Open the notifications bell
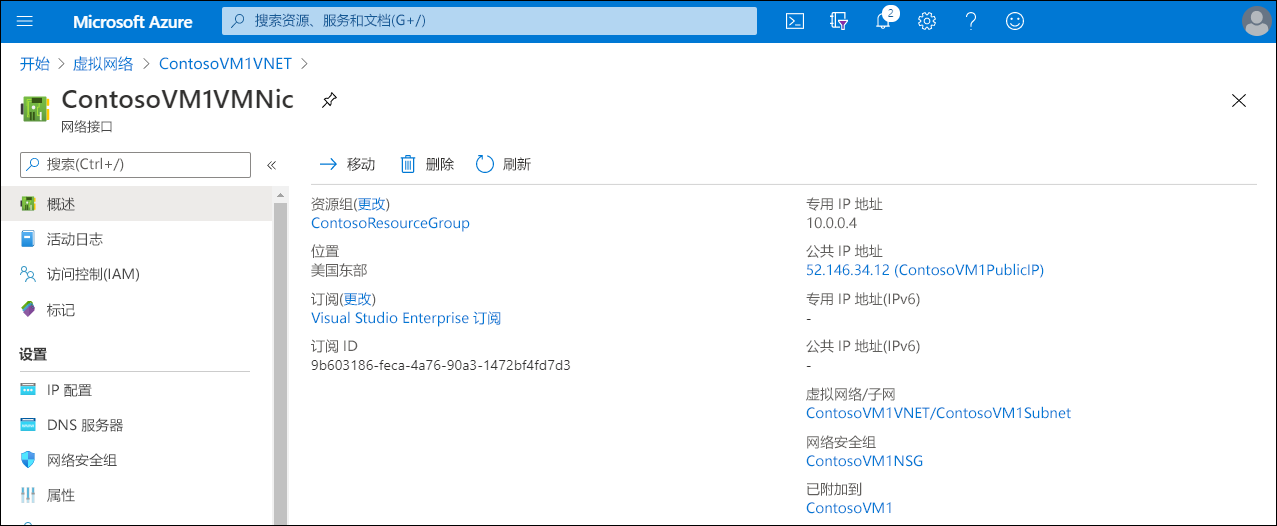The height and width of the screenshot is (526, 1277). point(883,21)
